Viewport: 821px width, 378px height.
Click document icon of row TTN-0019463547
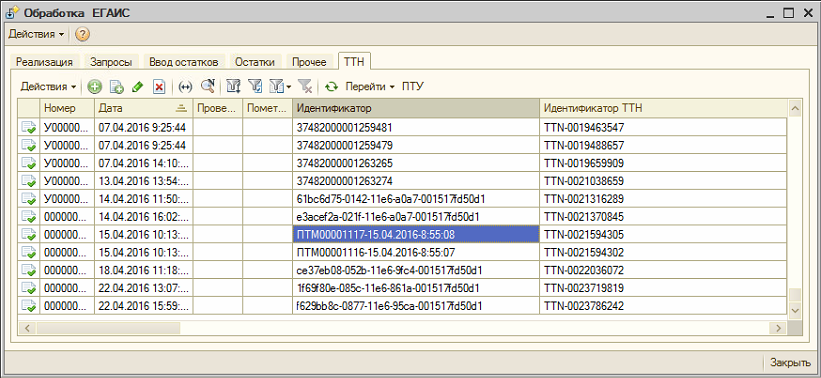coord(28,127)
